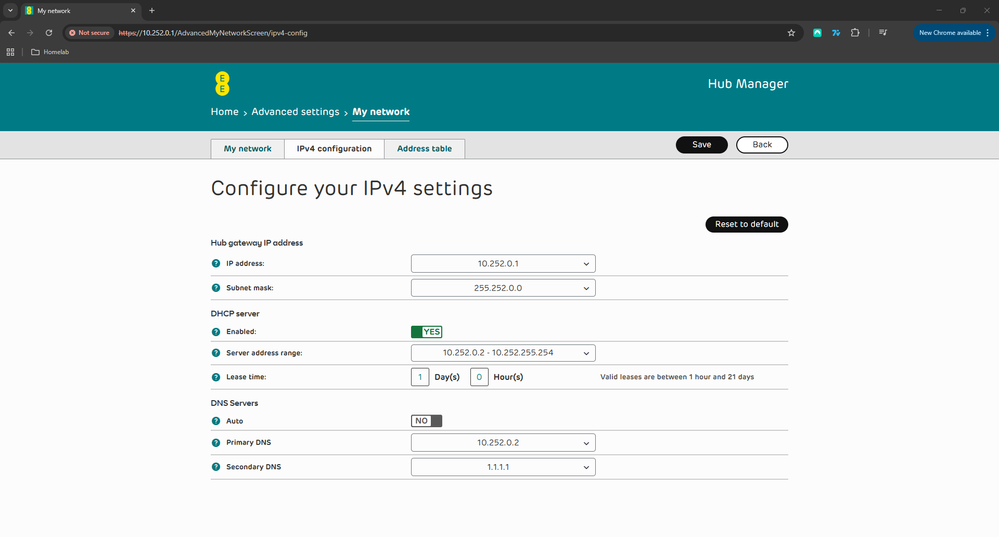This screenshot has height=537, width=999.
Task: Bookmark this page with the star icon
Action: pos(791,32)
